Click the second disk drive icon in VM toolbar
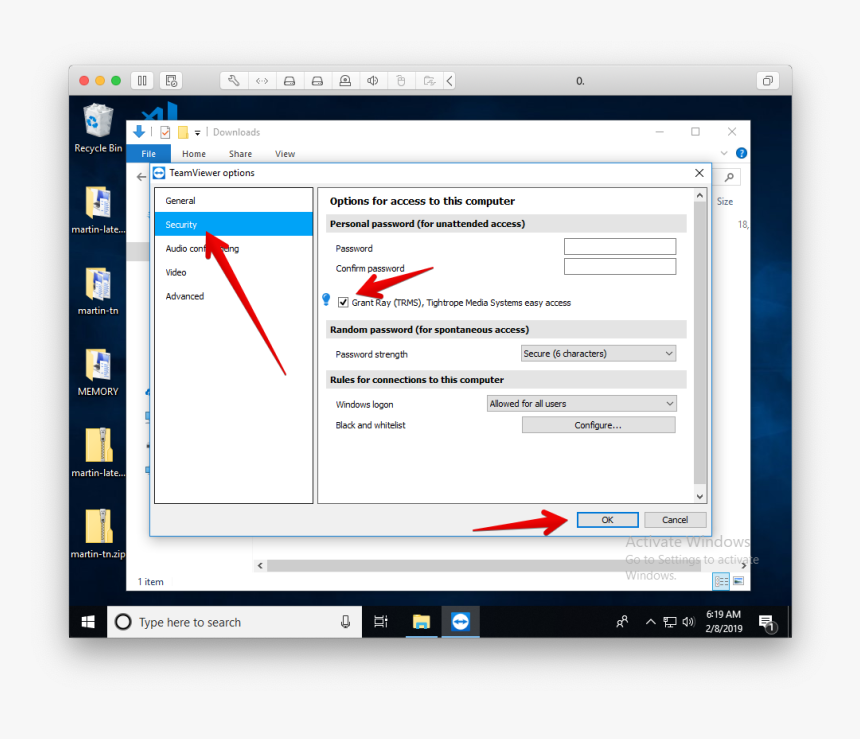The image size is (860, 739). click(x=317, y=81)
